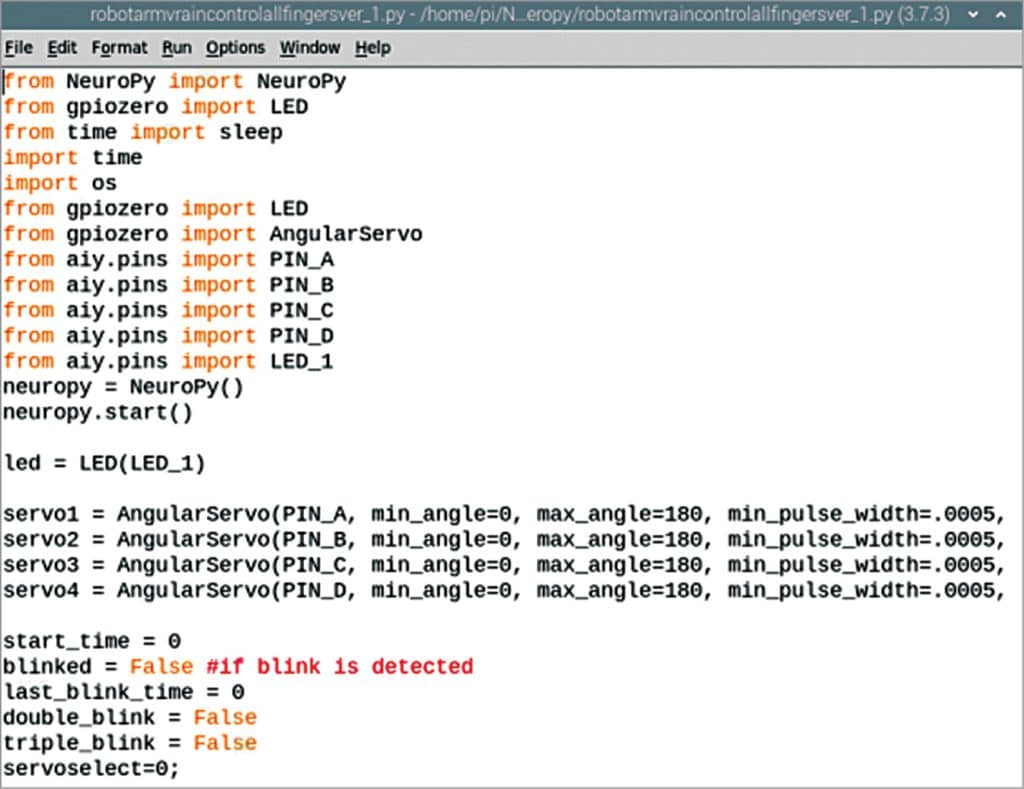1024x789 pixels.
Task: Open the Run menu
Action: 177,48
